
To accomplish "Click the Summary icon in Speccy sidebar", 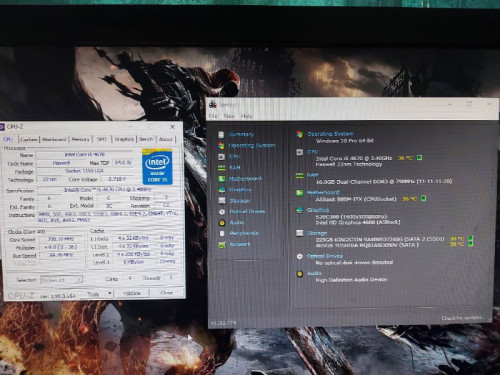I will click(x=221, y=134).
